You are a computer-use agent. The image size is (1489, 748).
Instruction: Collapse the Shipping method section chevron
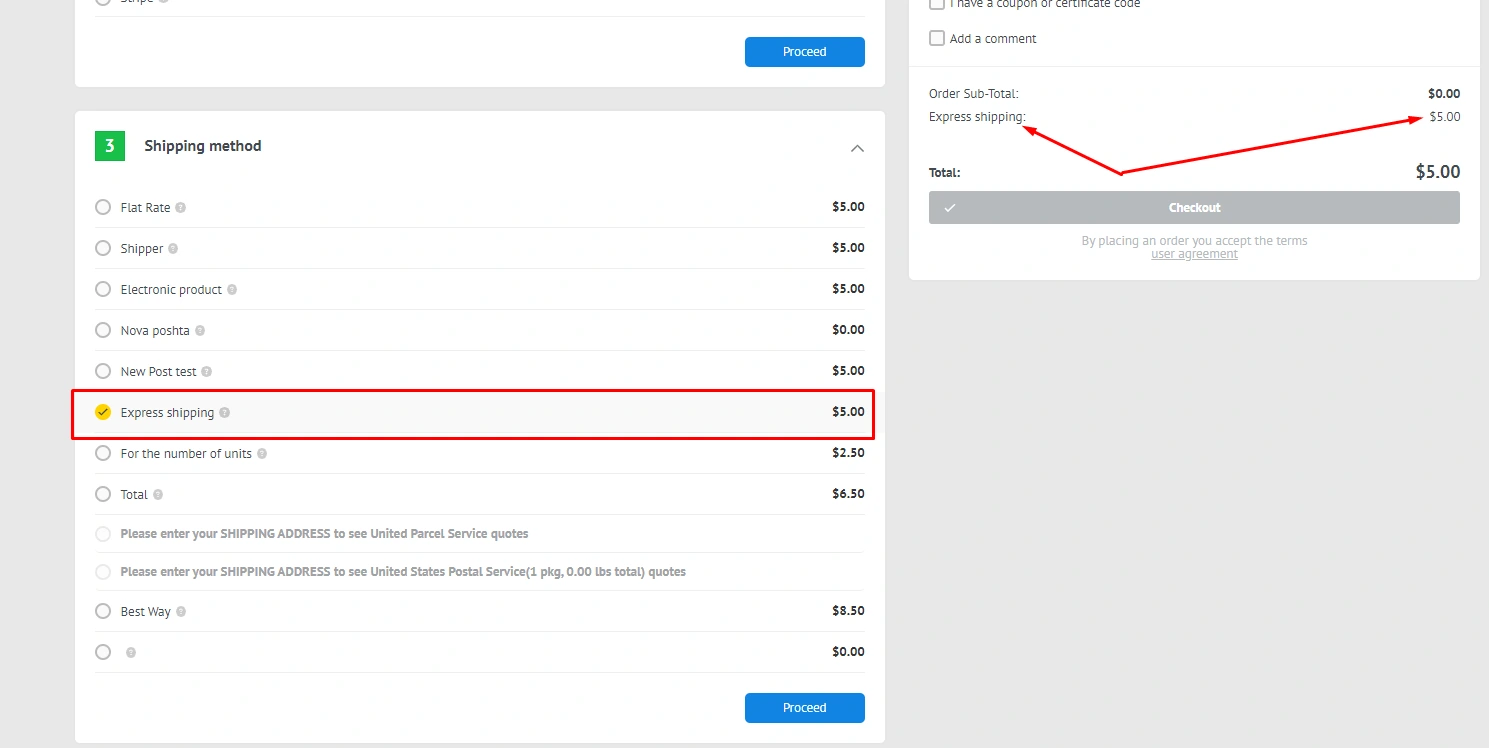coord(857,148)
